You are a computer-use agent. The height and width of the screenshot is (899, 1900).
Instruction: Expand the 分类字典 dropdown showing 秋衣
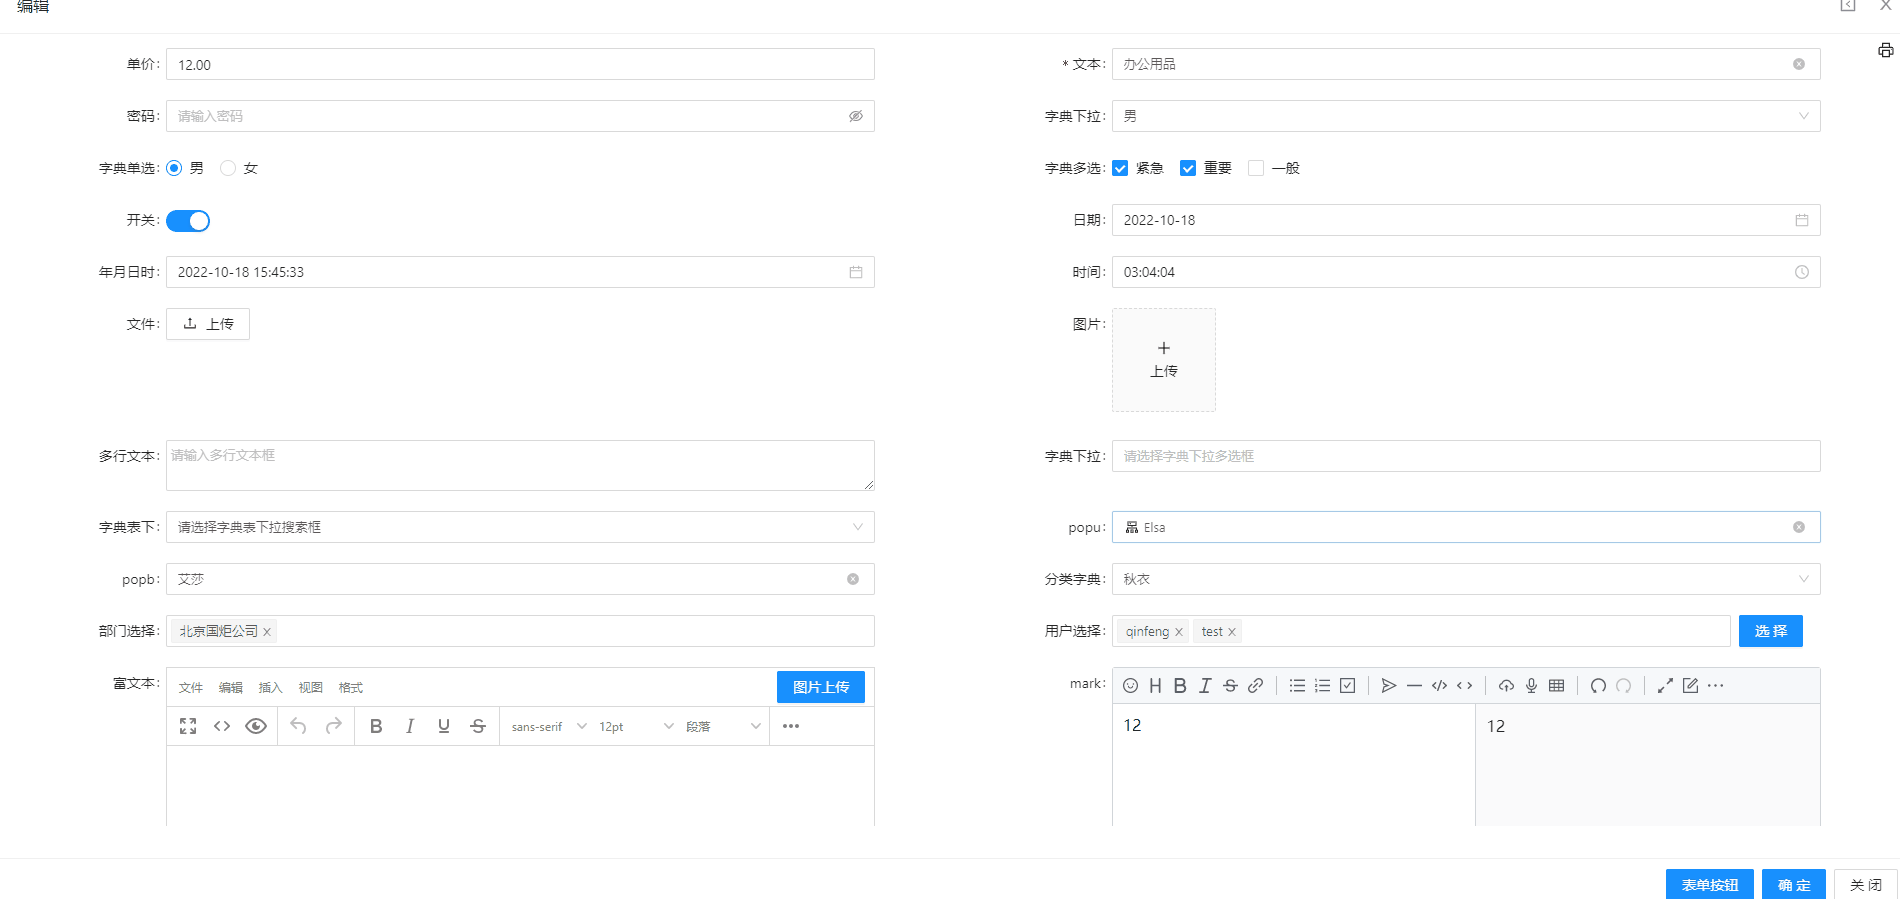point(1466,579)
